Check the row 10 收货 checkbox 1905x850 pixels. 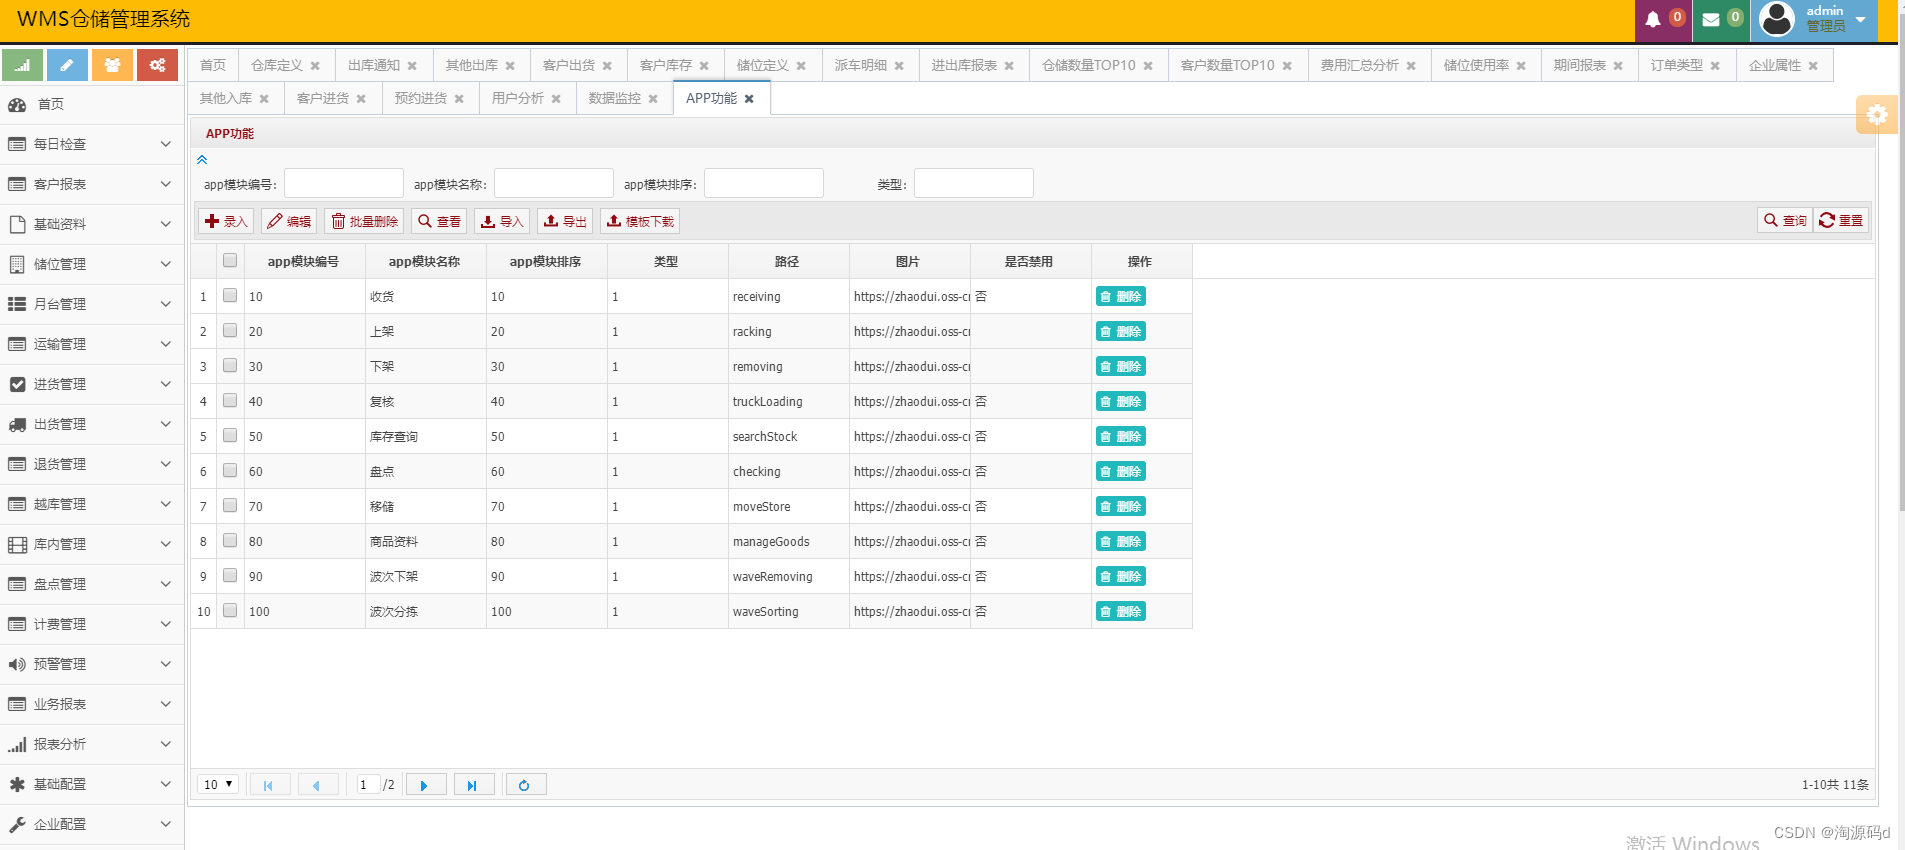[230, 296]
